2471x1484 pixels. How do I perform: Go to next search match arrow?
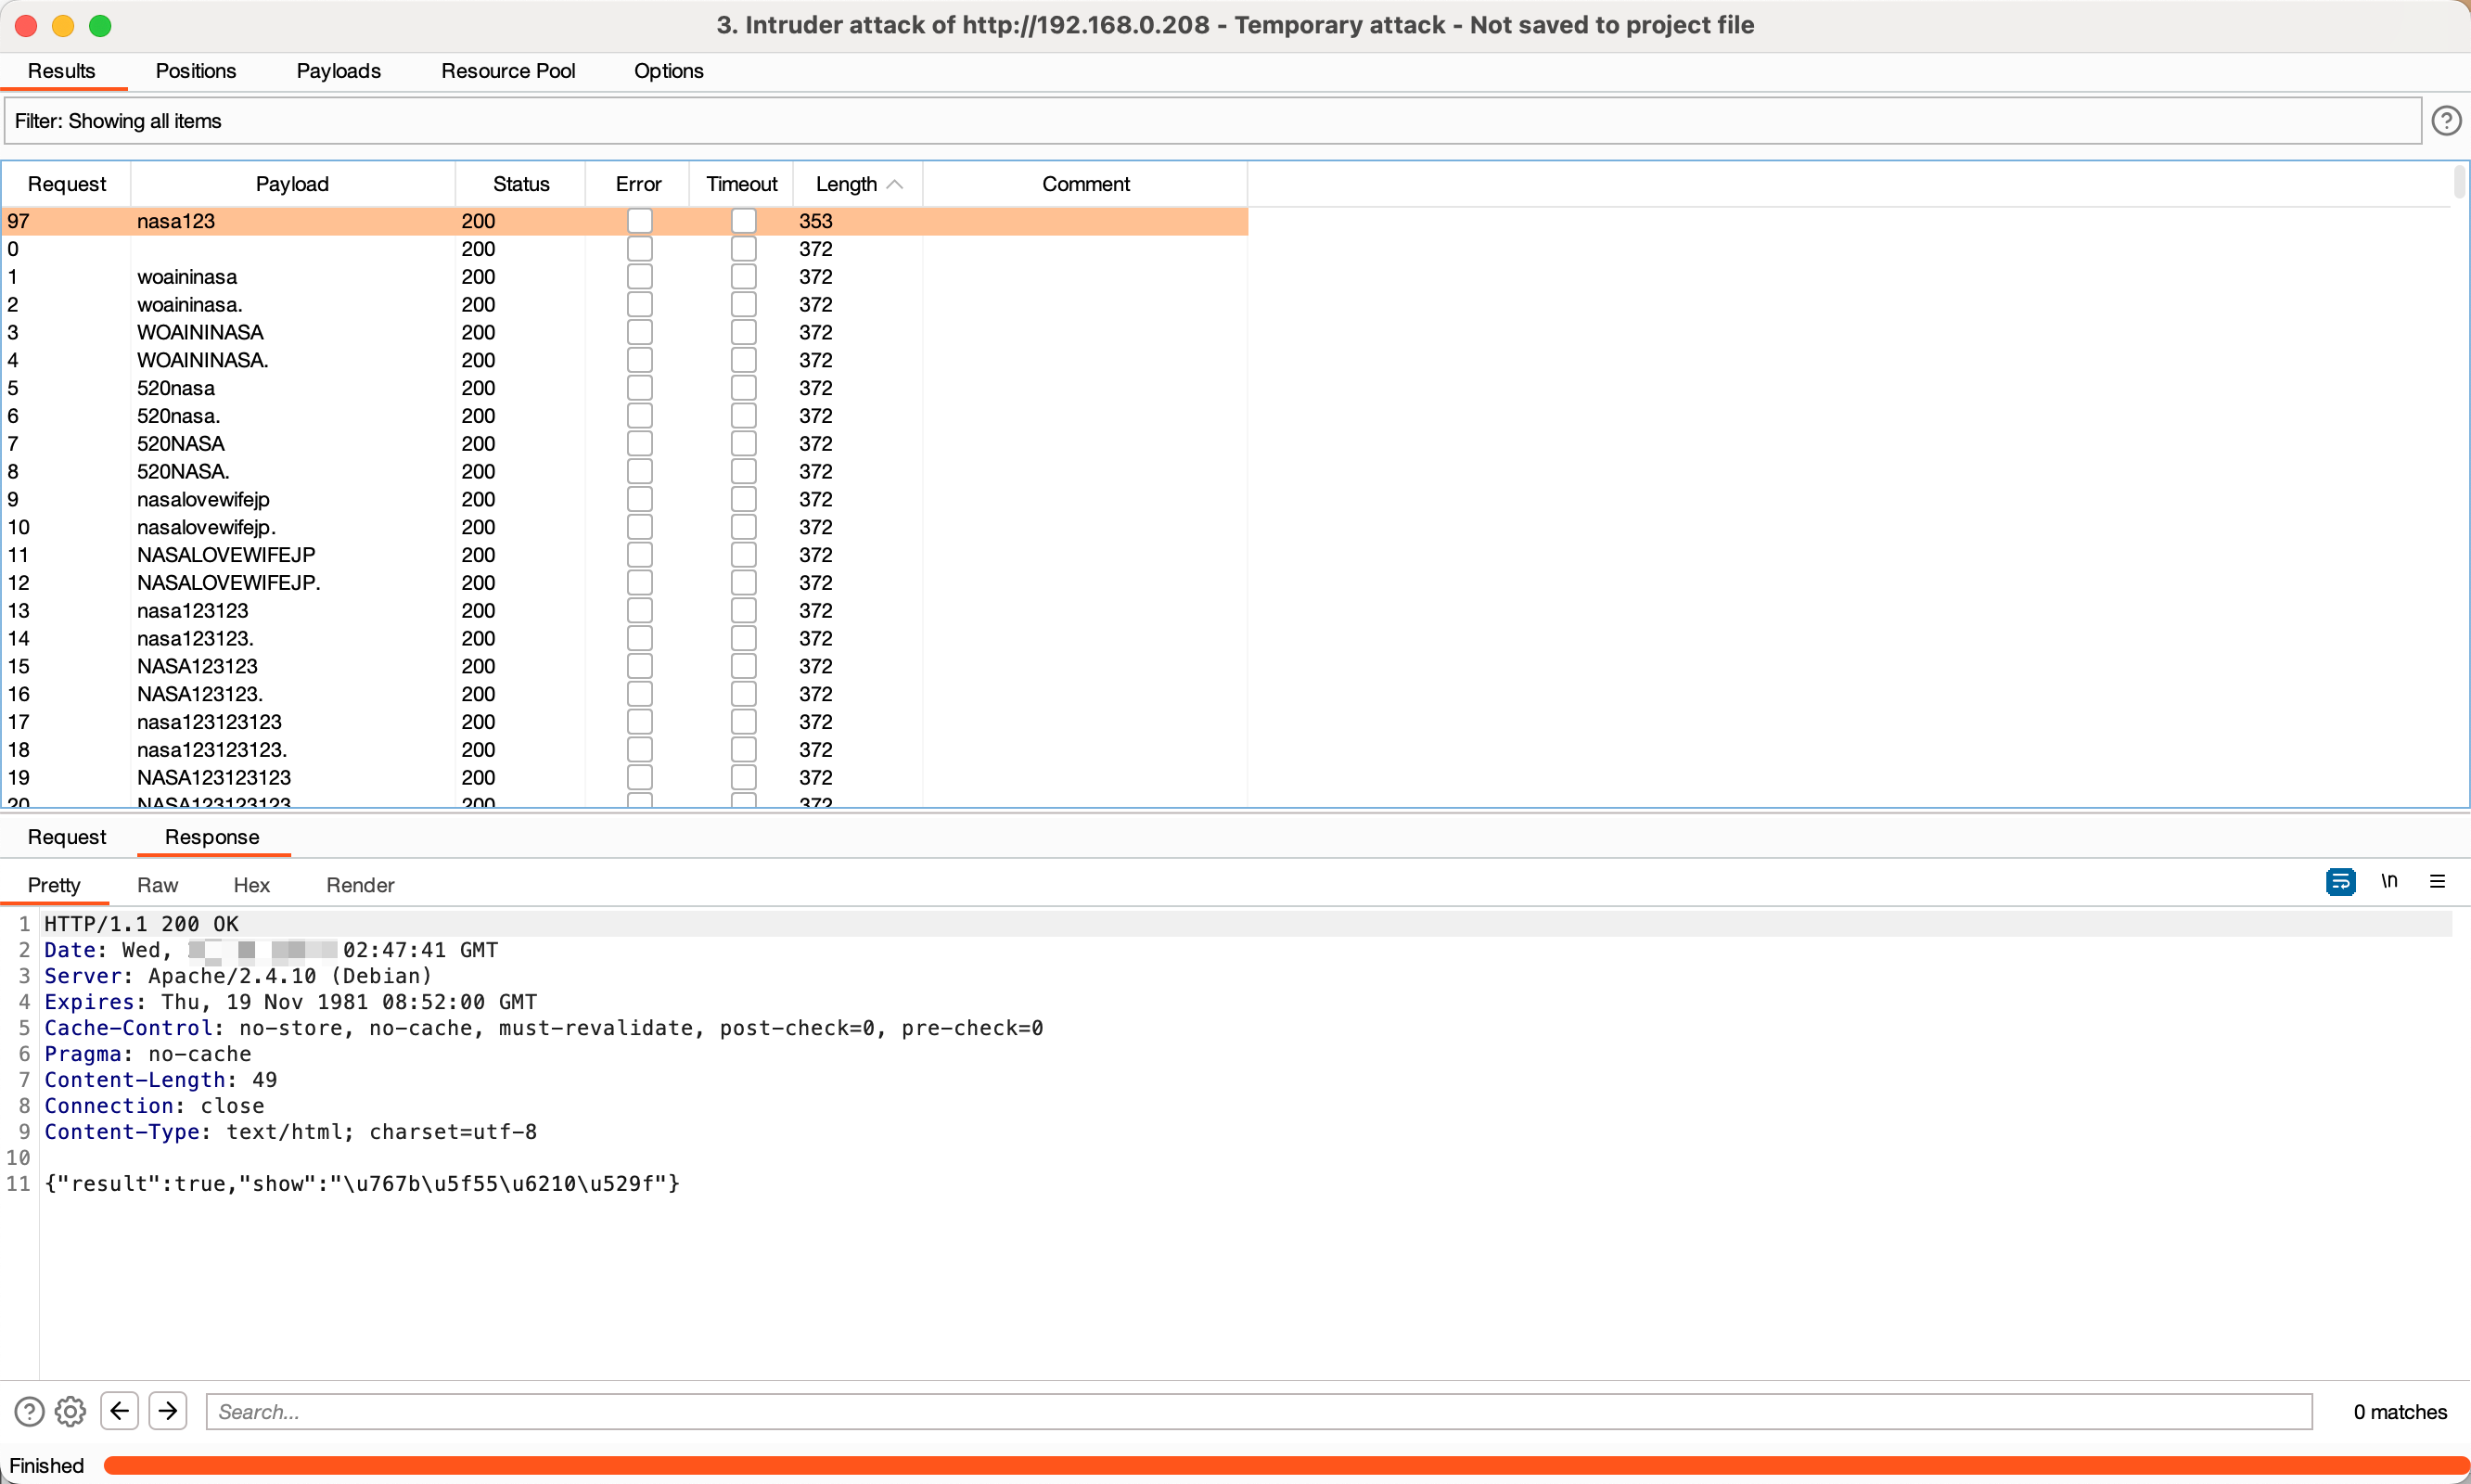pos(168,1411)
